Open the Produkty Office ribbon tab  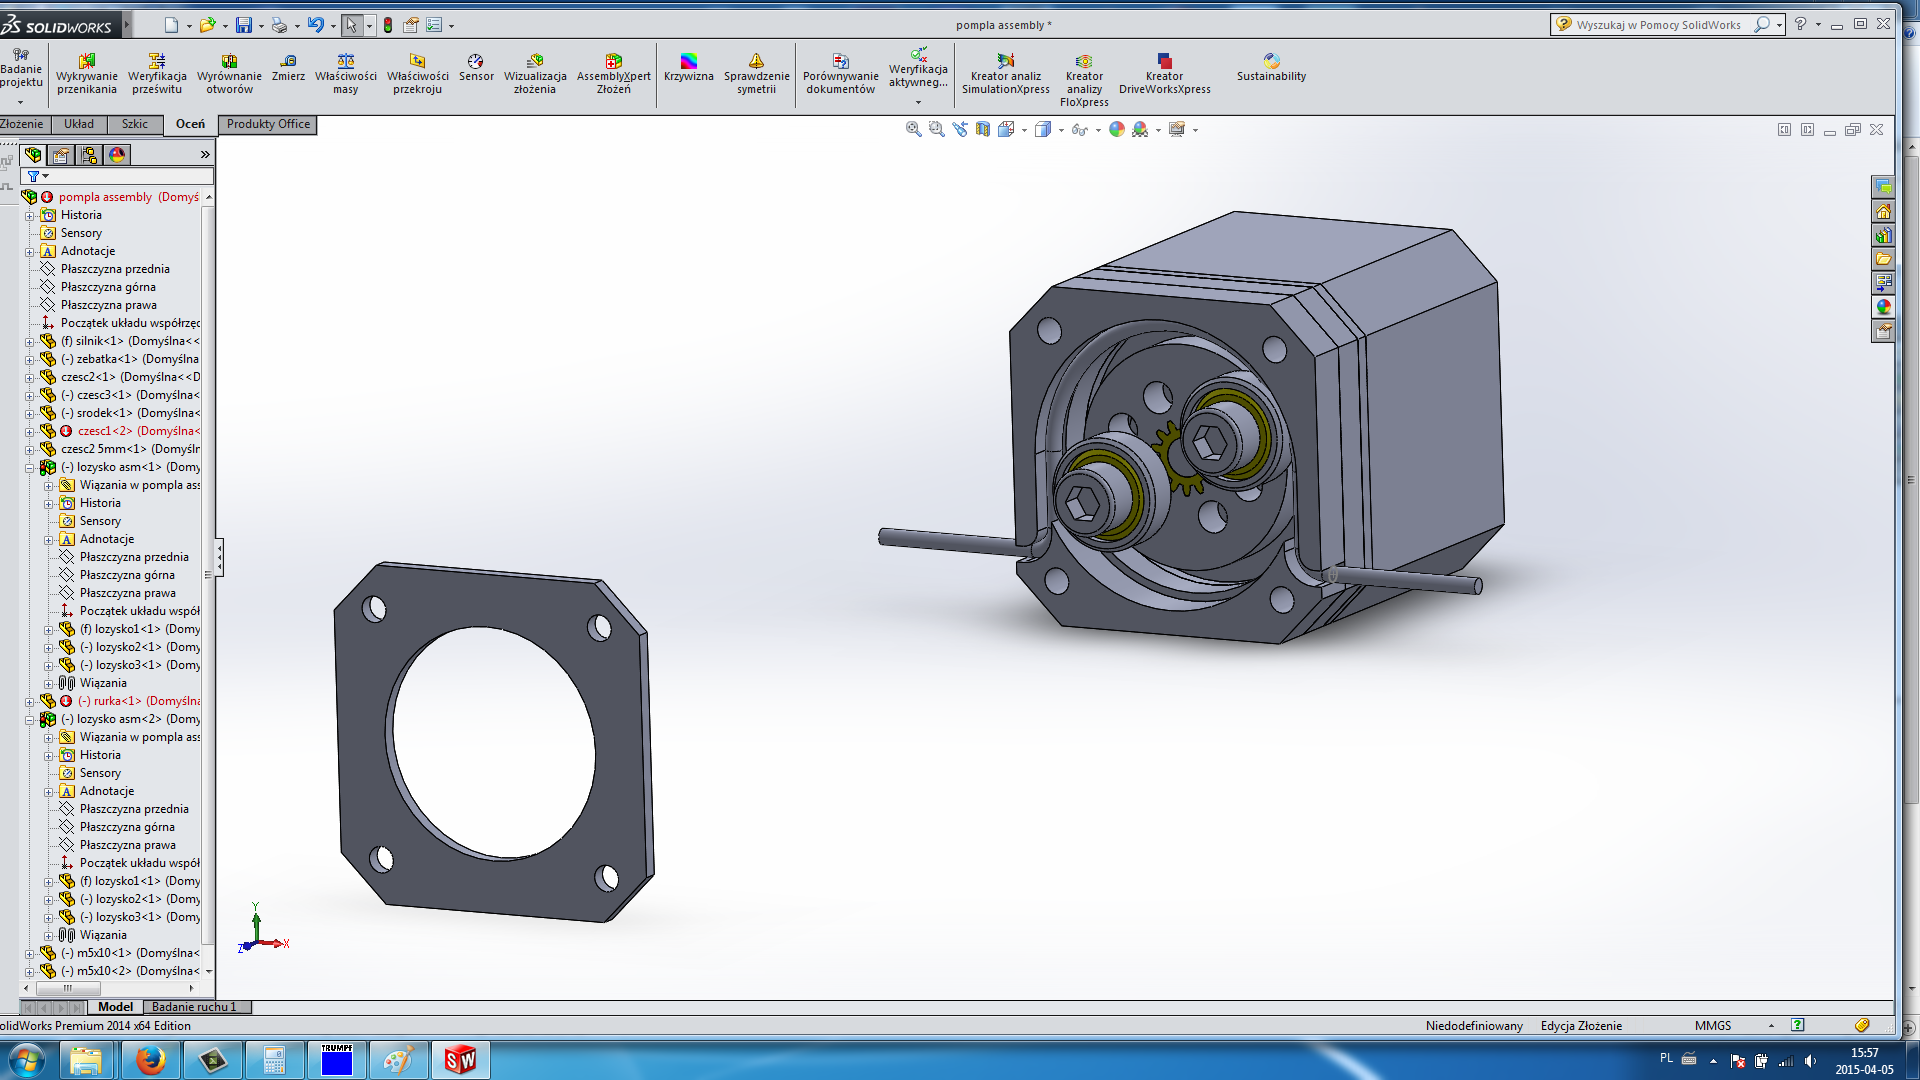(x=268, y=124)
